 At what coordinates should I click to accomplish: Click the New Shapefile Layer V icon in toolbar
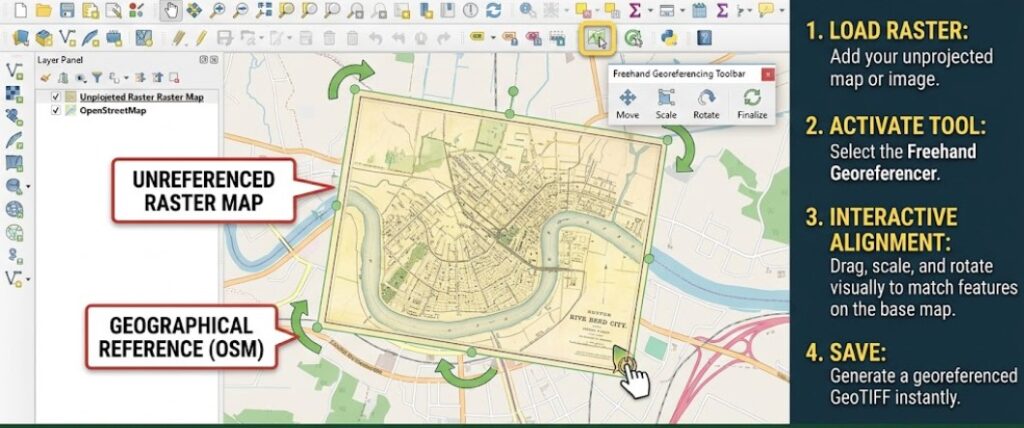coord(67,38)
